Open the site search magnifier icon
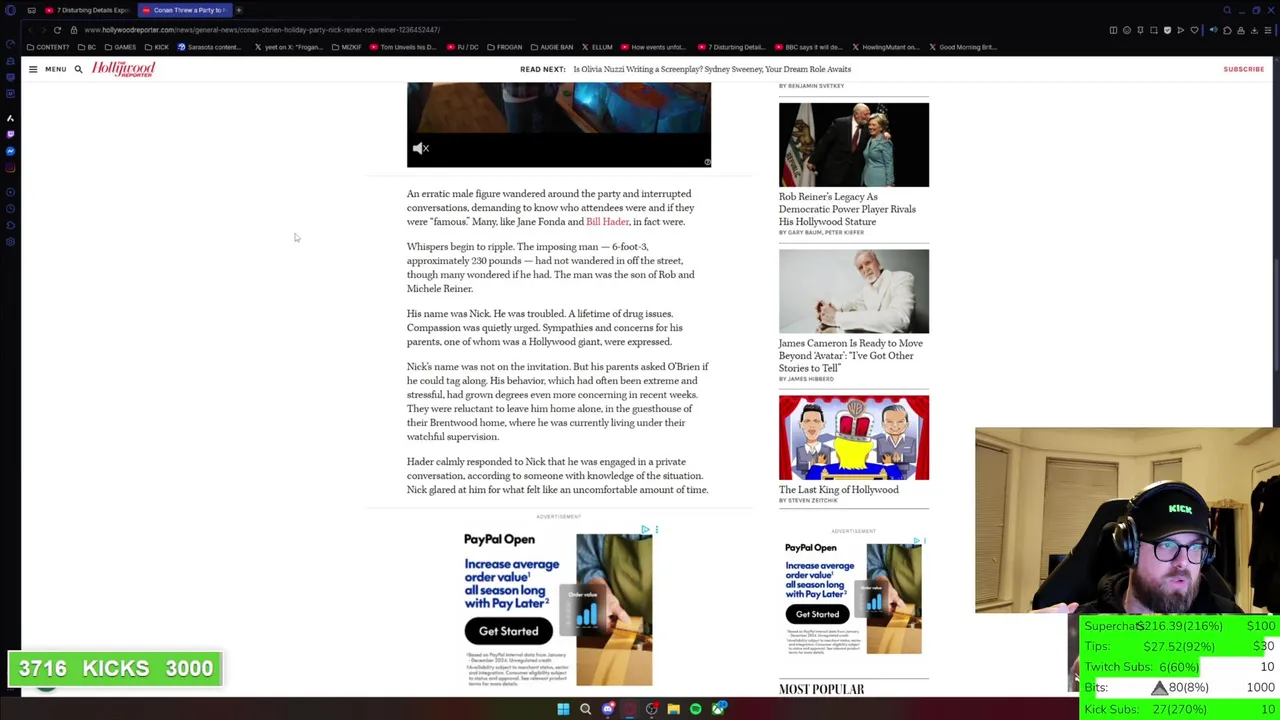Viewport: 1280px width, 720px height. 78,69
